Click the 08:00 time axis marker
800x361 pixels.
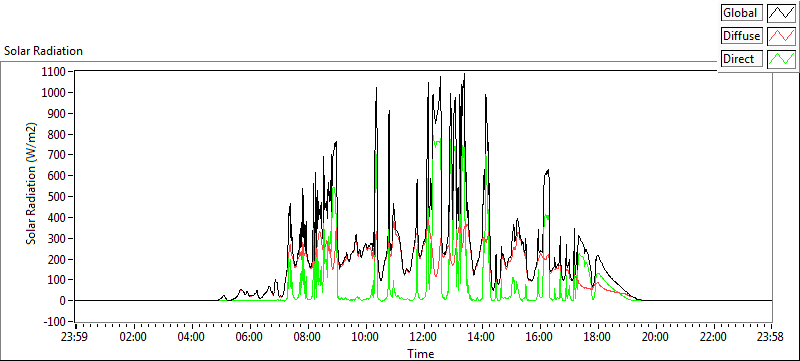point(308,337)
